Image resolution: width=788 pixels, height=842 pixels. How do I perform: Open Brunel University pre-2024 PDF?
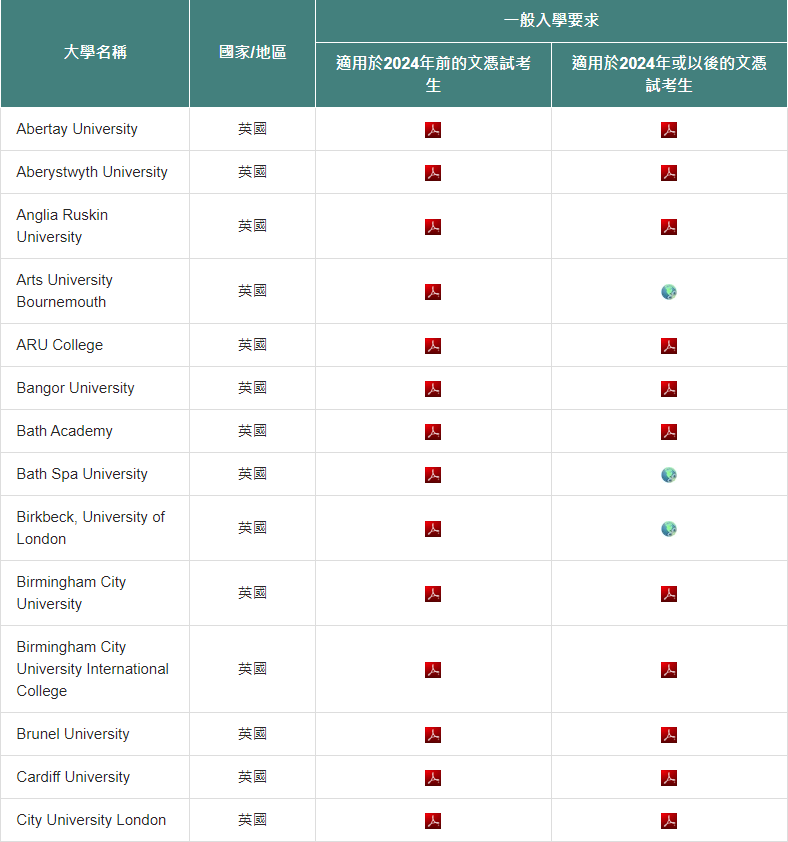[x=433, y=735]
